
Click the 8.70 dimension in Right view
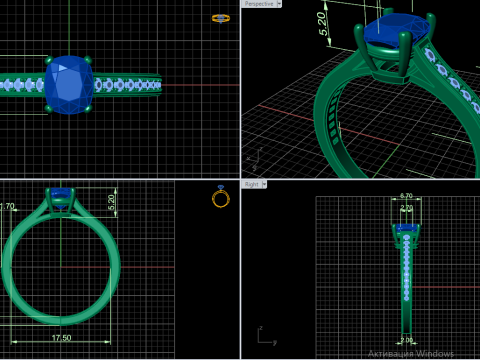point(406,196)
